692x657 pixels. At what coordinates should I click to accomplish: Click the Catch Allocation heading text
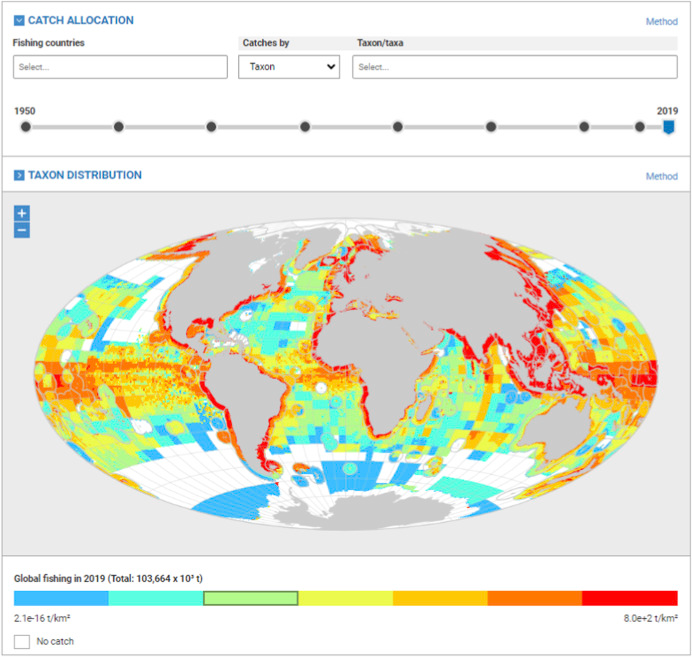[x=81, y=20]
